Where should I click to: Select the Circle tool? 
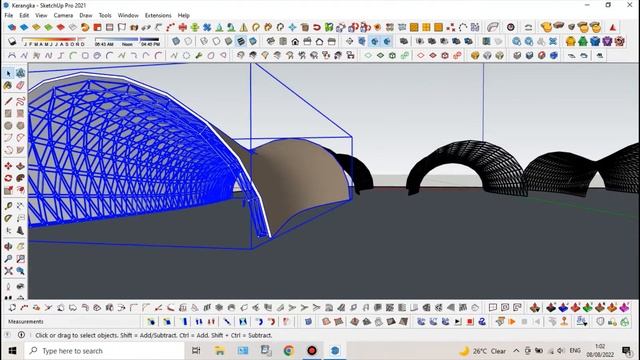point(9,126)
